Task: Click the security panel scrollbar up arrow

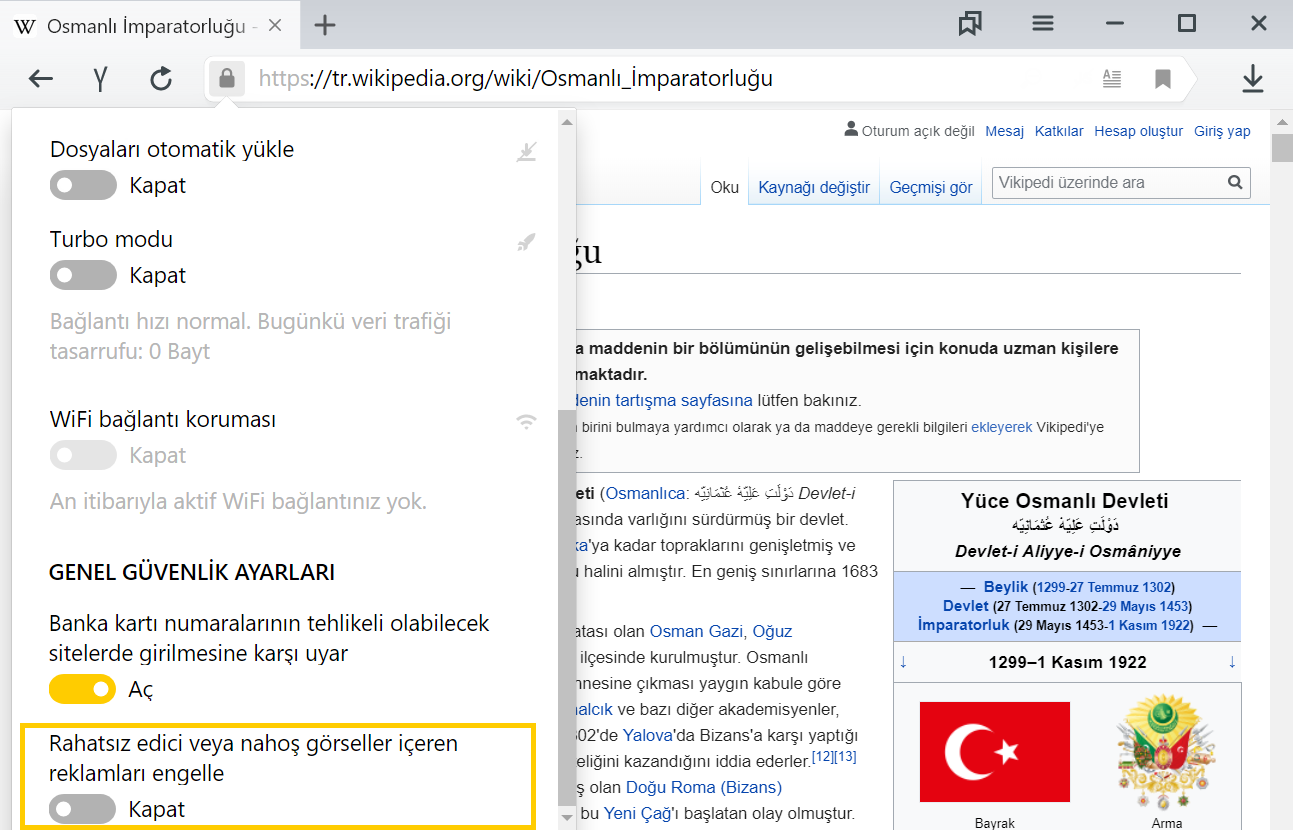Action: click(x=567, y=122)
